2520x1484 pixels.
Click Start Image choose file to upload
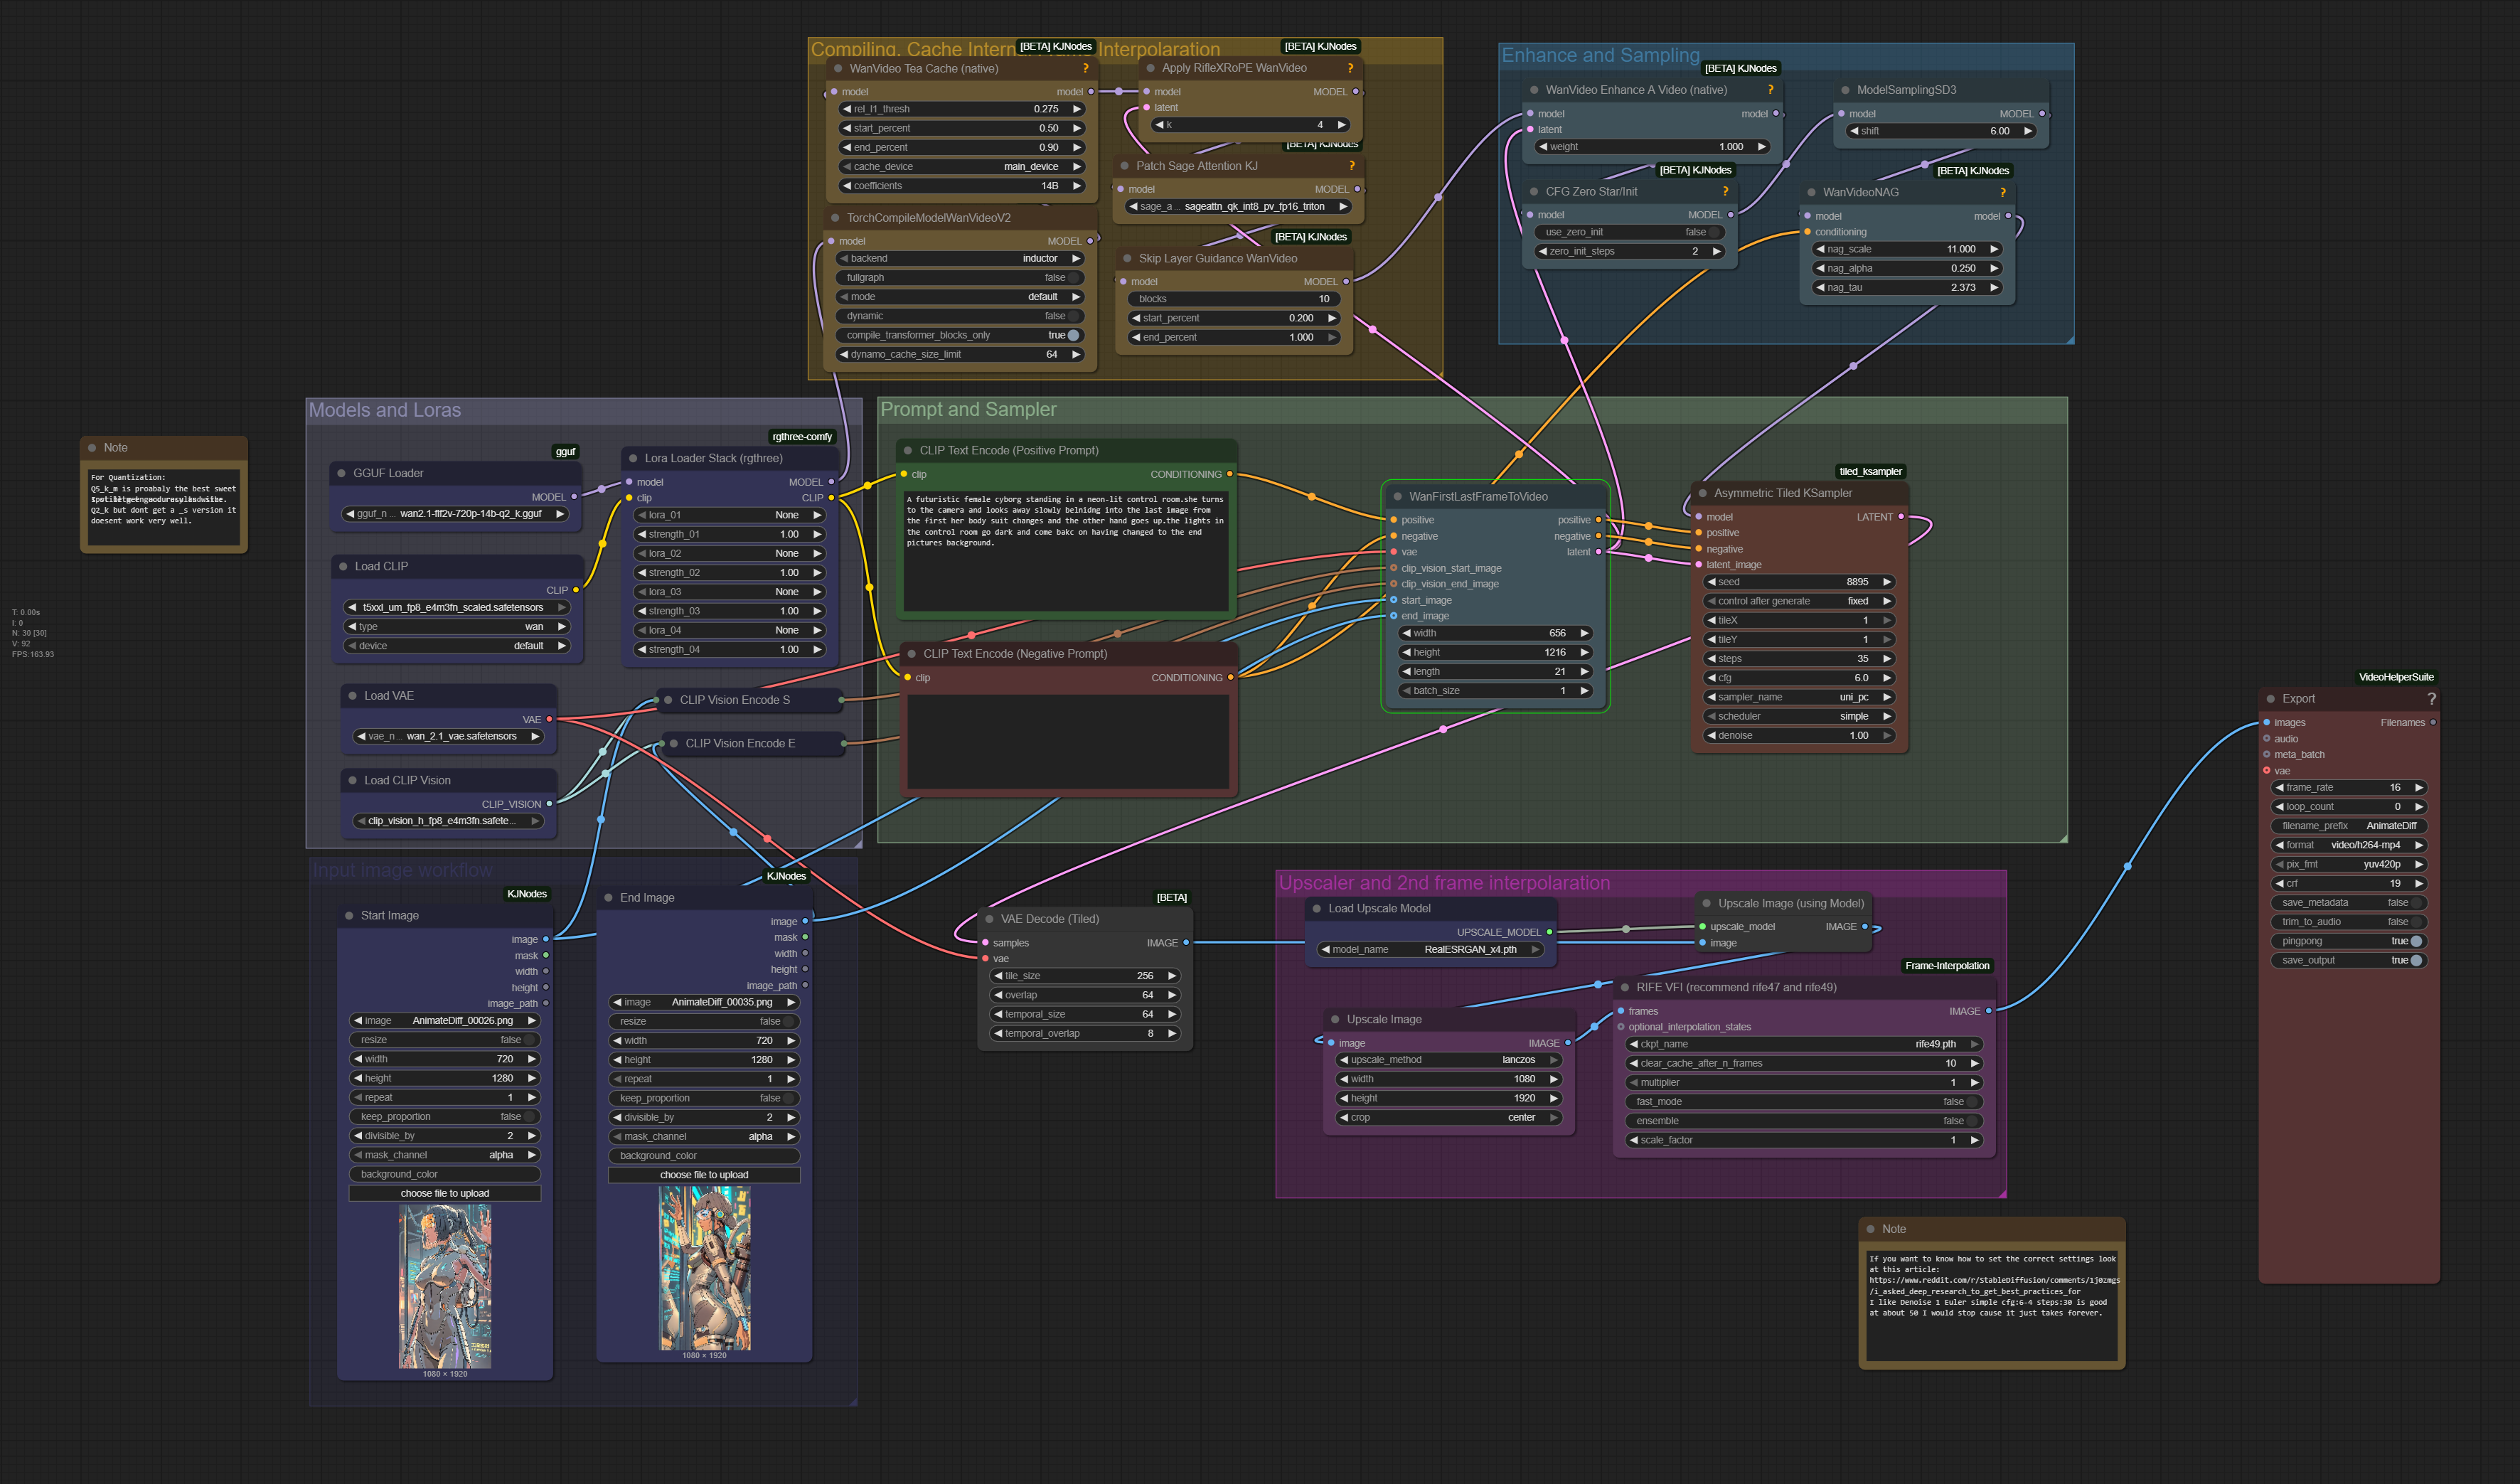click(444, 1193)
